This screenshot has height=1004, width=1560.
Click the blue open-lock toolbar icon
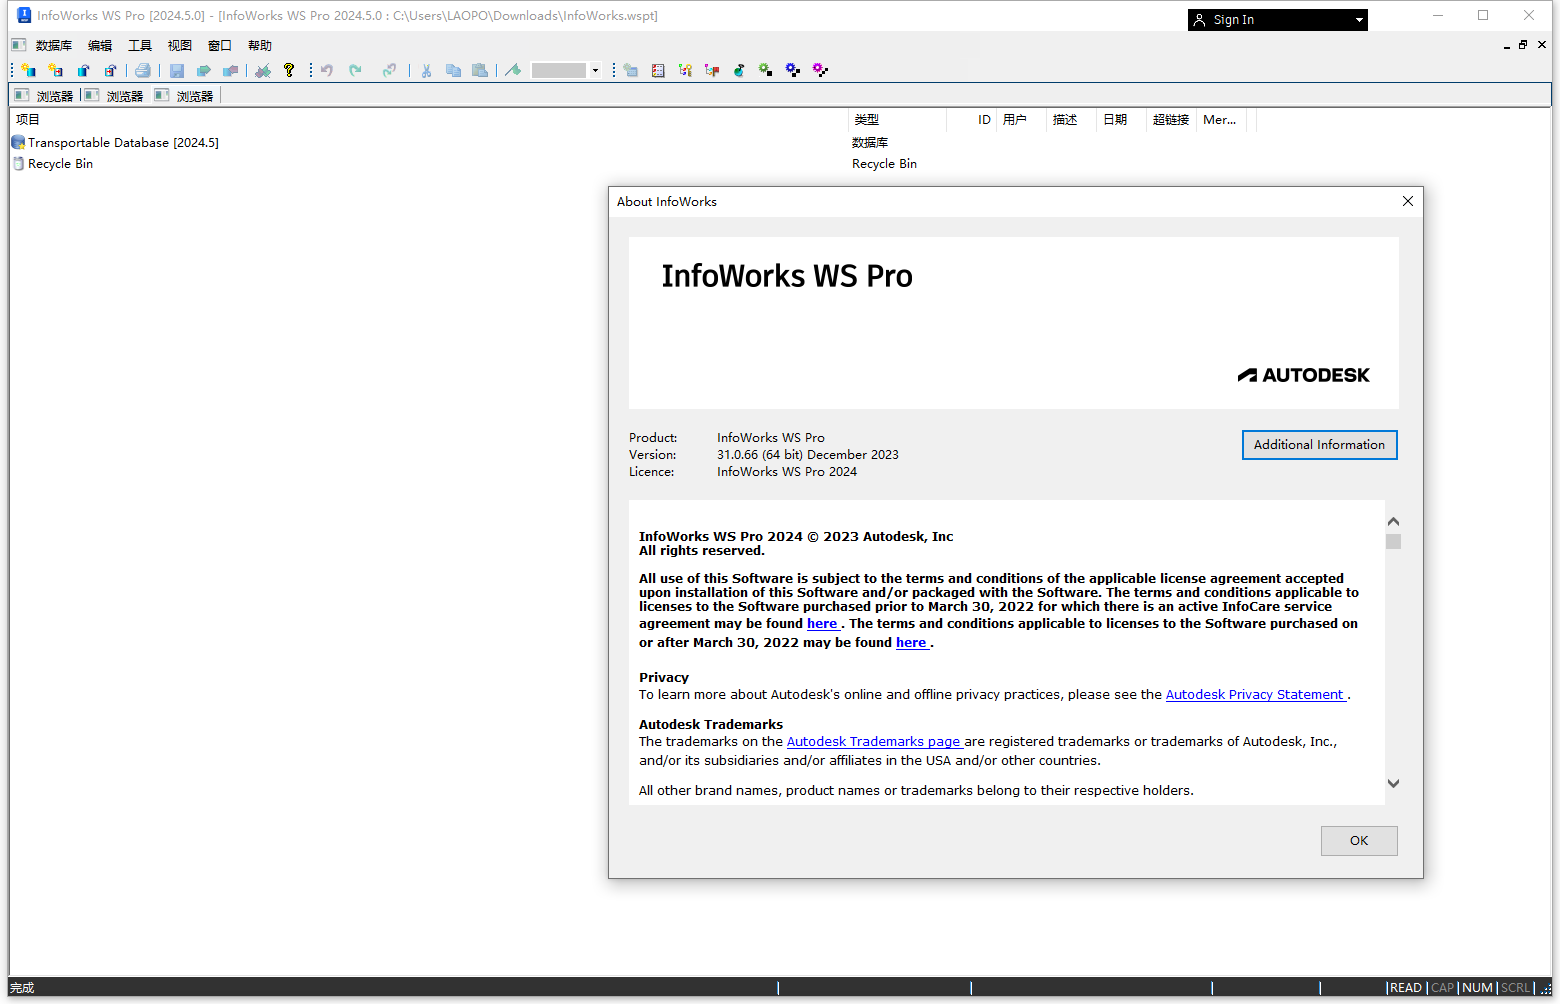point(83,70)
